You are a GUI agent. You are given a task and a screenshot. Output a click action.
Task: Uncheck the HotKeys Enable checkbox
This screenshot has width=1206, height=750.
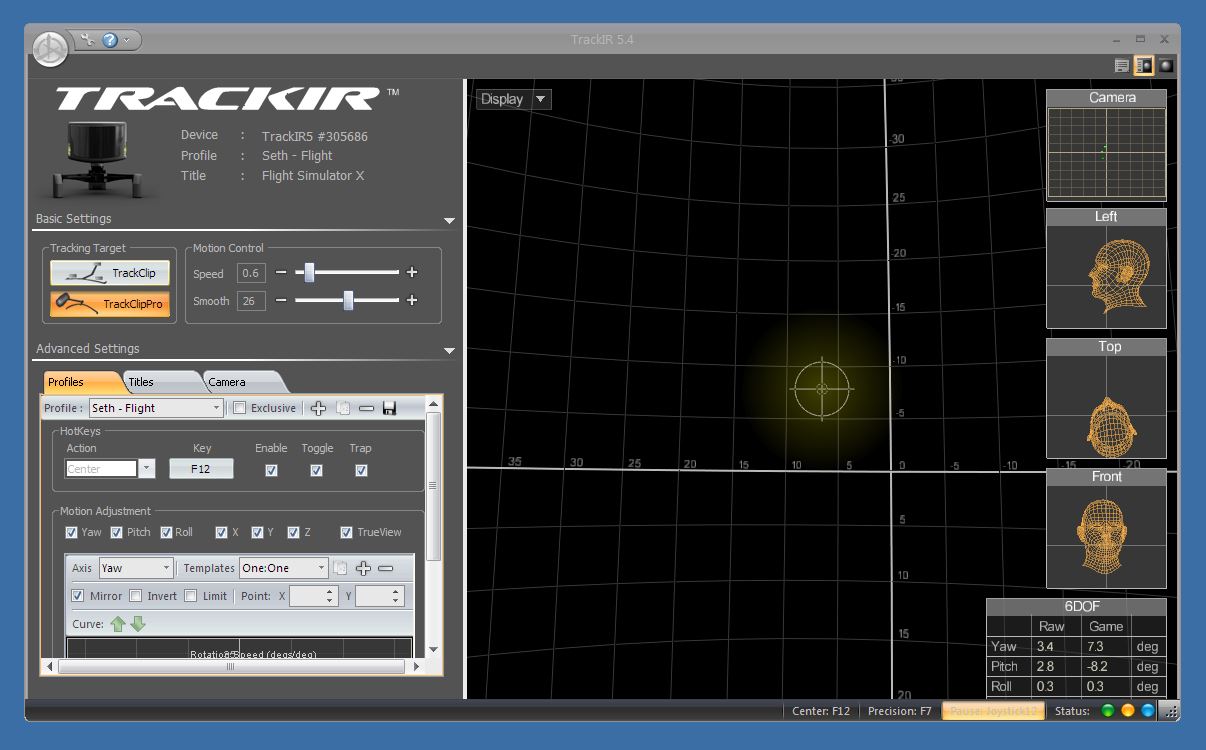pyautogui.click(x=271, y=470)
